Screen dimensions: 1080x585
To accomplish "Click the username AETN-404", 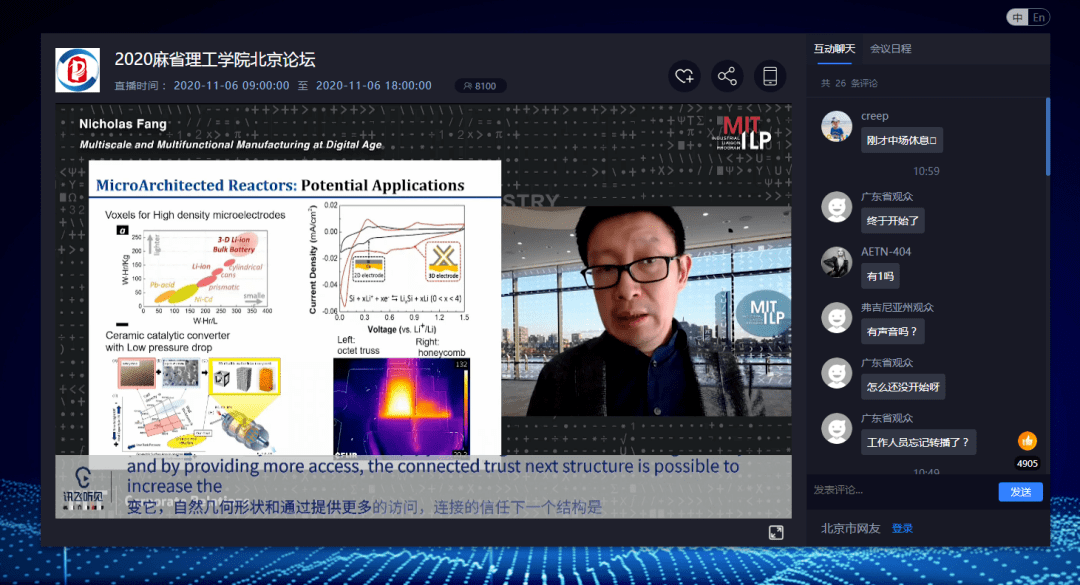I will (886, 252).
